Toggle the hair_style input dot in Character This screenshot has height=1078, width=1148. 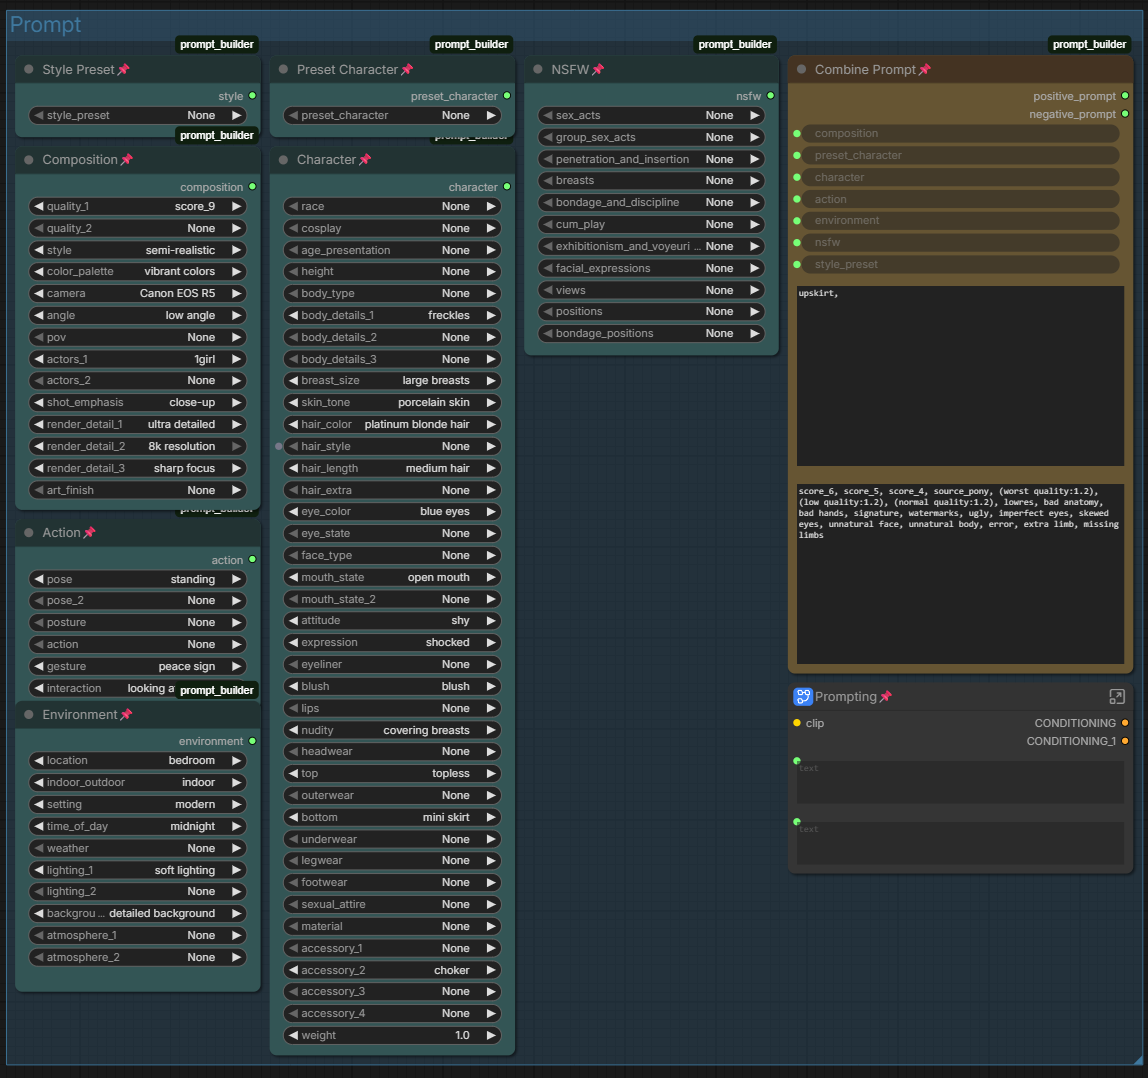click(x=278, y=447)
